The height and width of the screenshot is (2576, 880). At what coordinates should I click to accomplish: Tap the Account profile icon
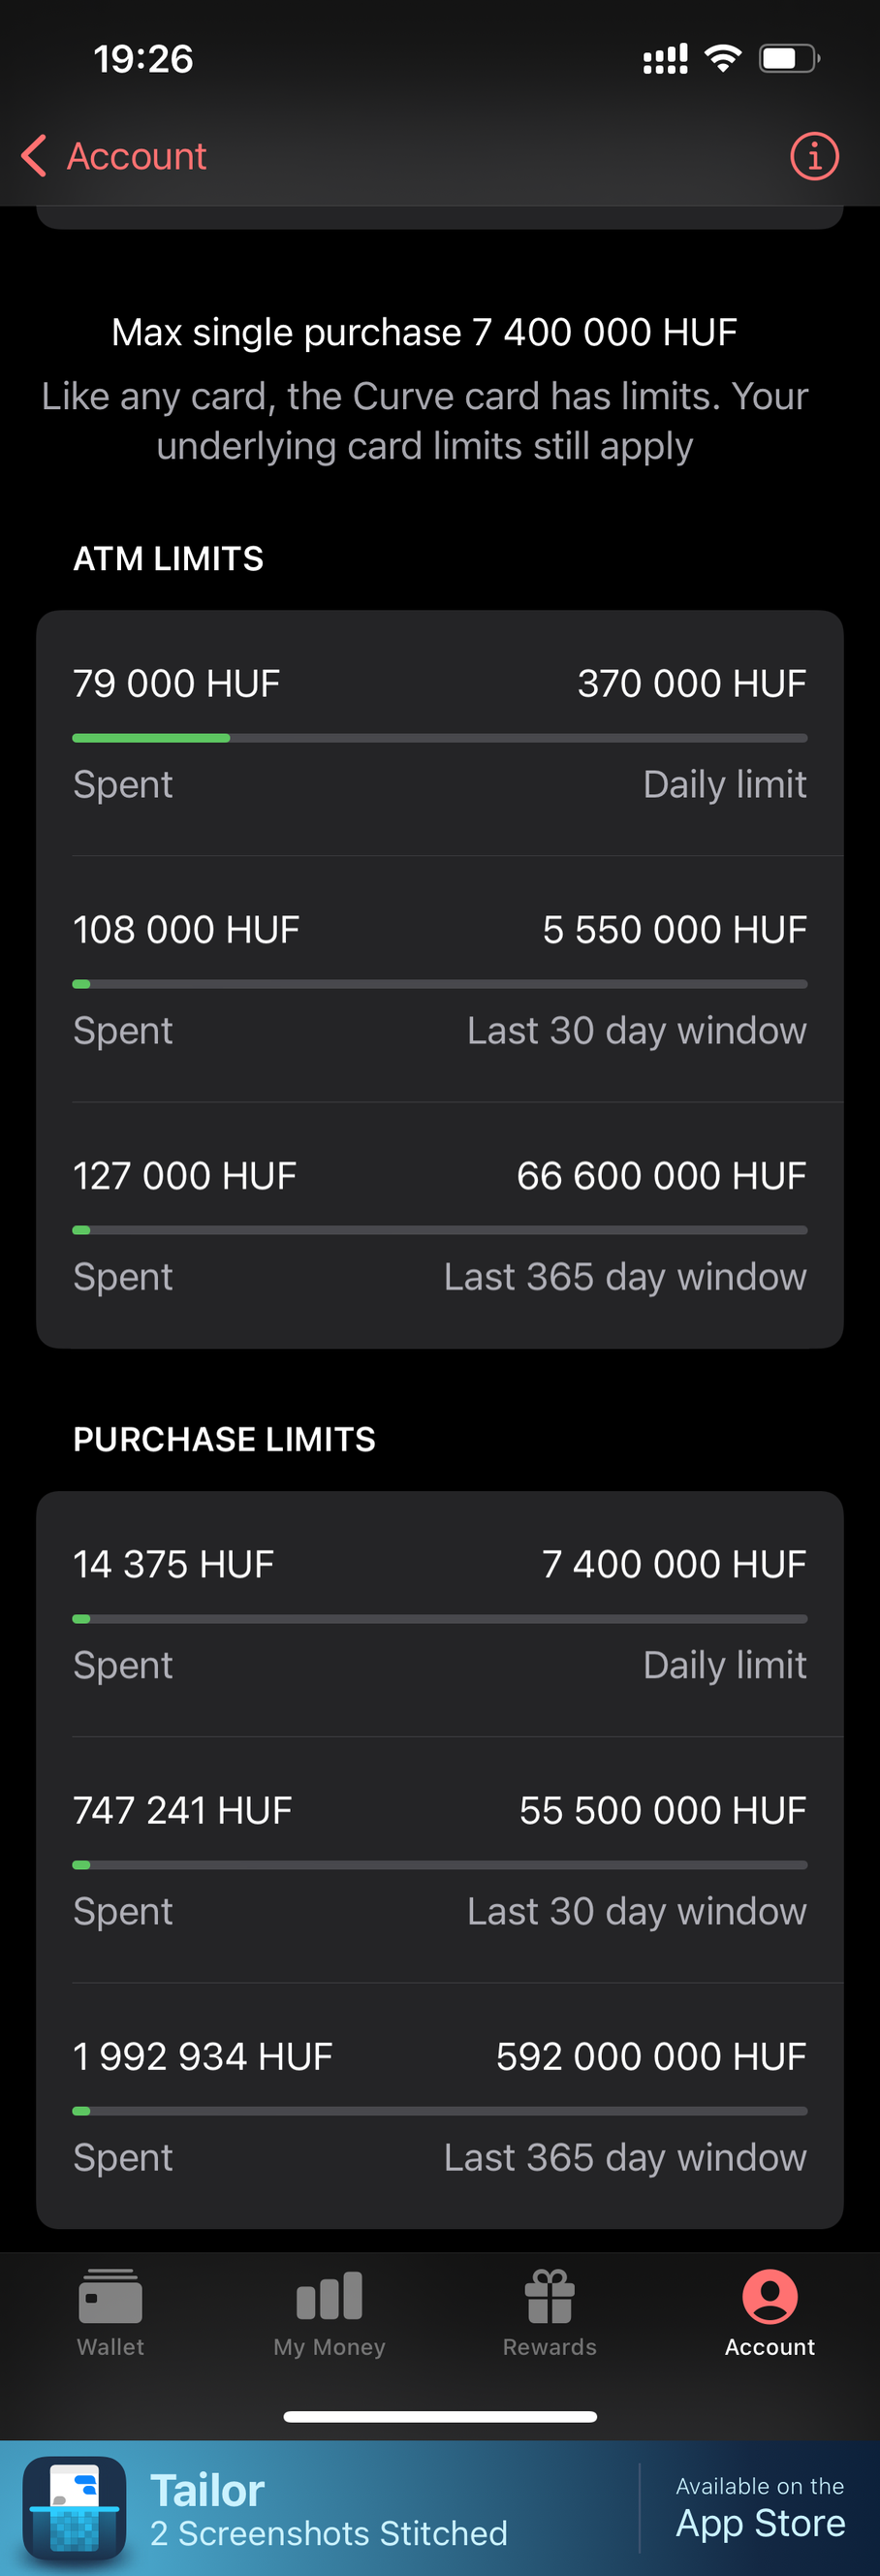(x=769, y=2296)
